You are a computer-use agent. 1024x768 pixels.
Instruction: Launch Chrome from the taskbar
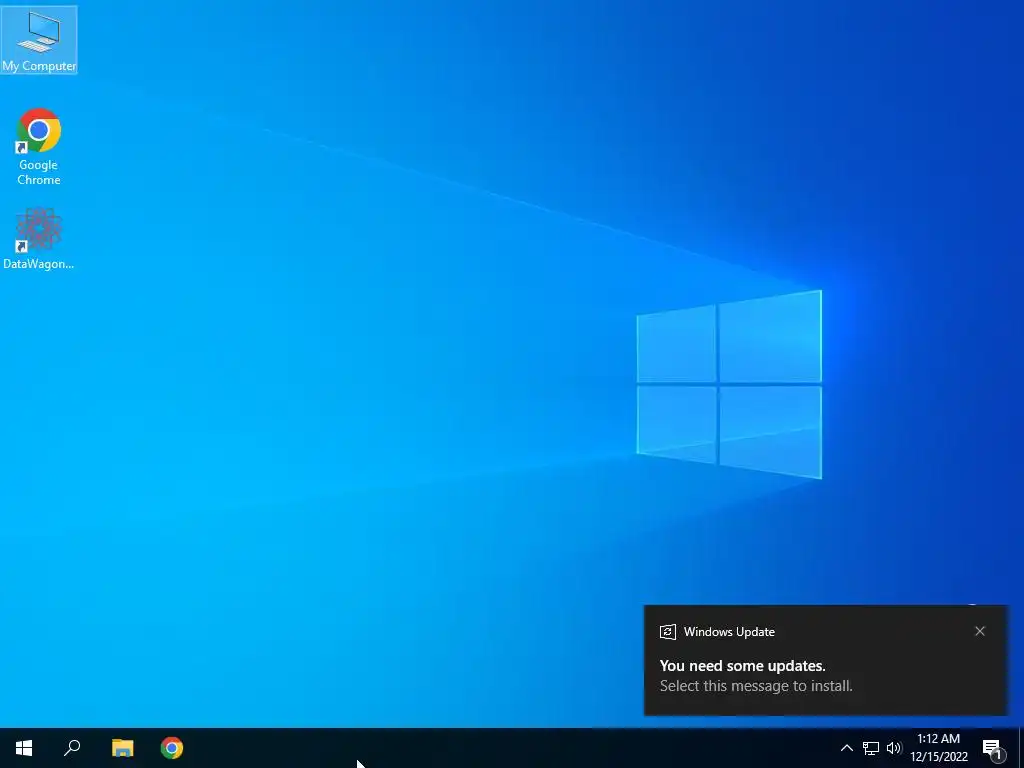172,748
